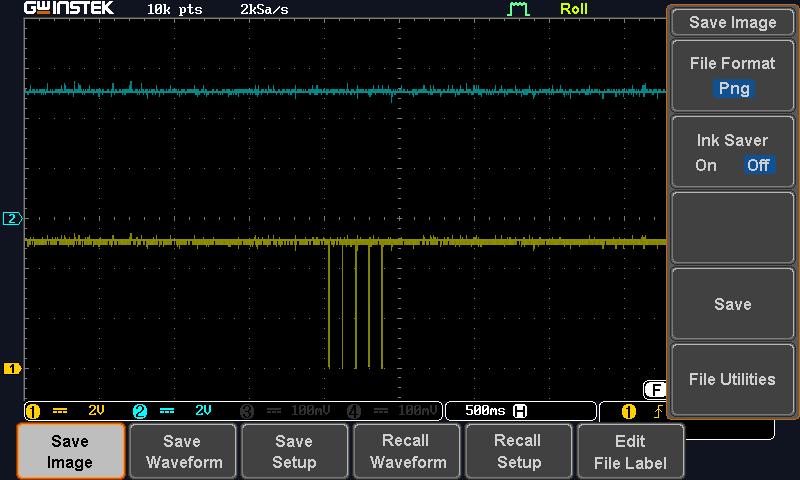Turn Ink Saver On
The width and height of the screenshot is (800, 480).
point(706,165)
